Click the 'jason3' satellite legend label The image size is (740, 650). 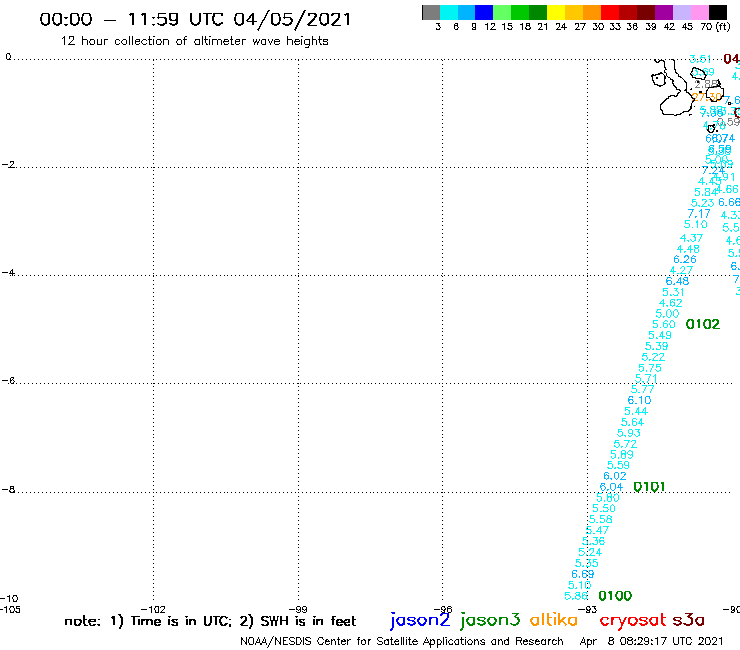tap(490, 620)
